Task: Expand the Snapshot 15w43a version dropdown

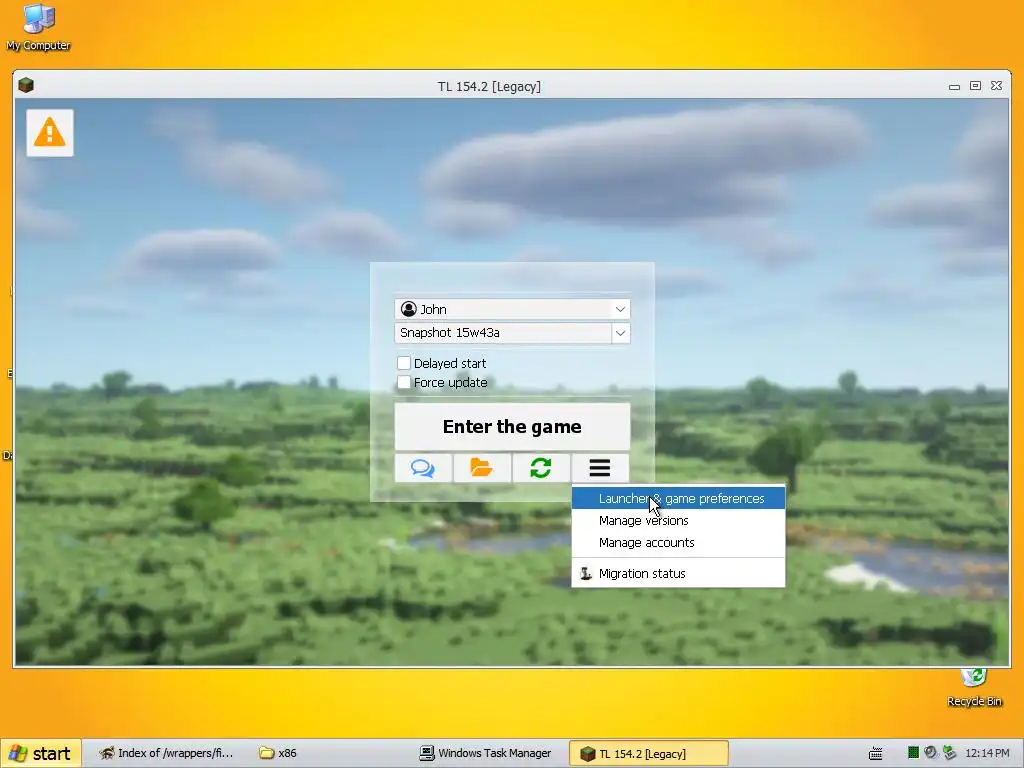Action: point(620,333)
